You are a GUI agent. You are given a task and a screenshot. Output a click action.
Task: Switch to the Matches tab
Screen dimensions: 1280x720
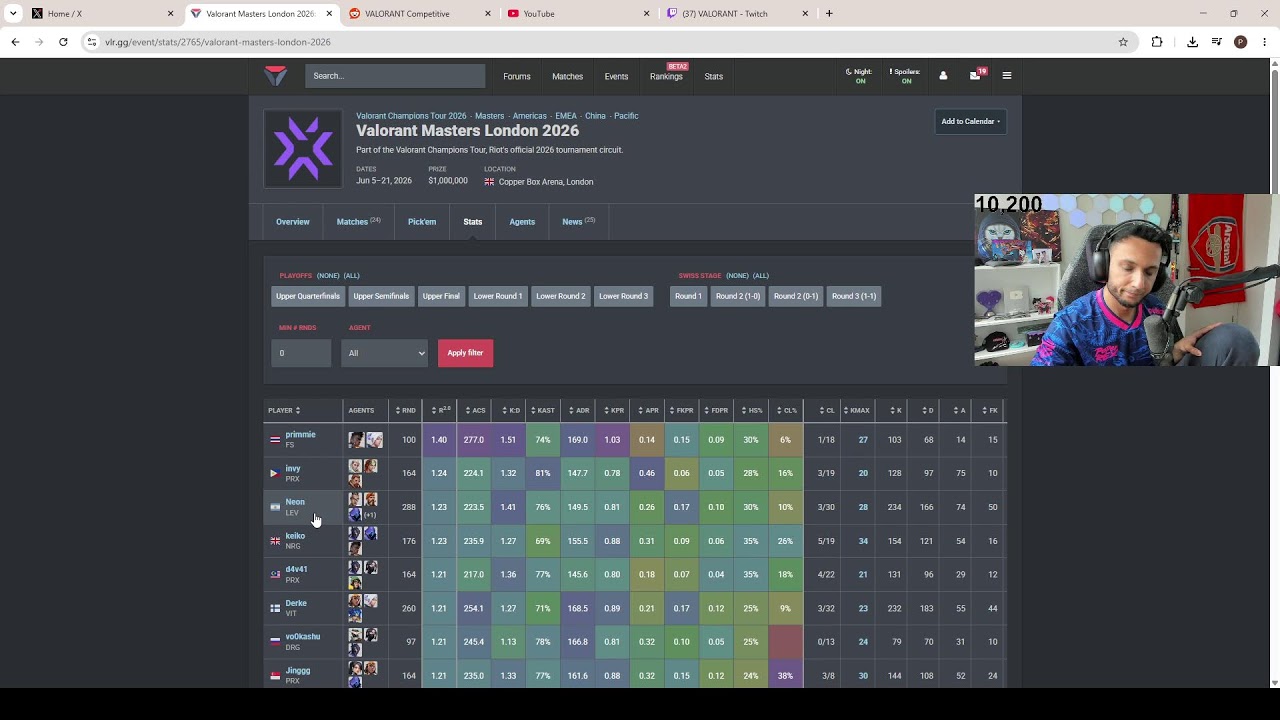coord(357,222)
